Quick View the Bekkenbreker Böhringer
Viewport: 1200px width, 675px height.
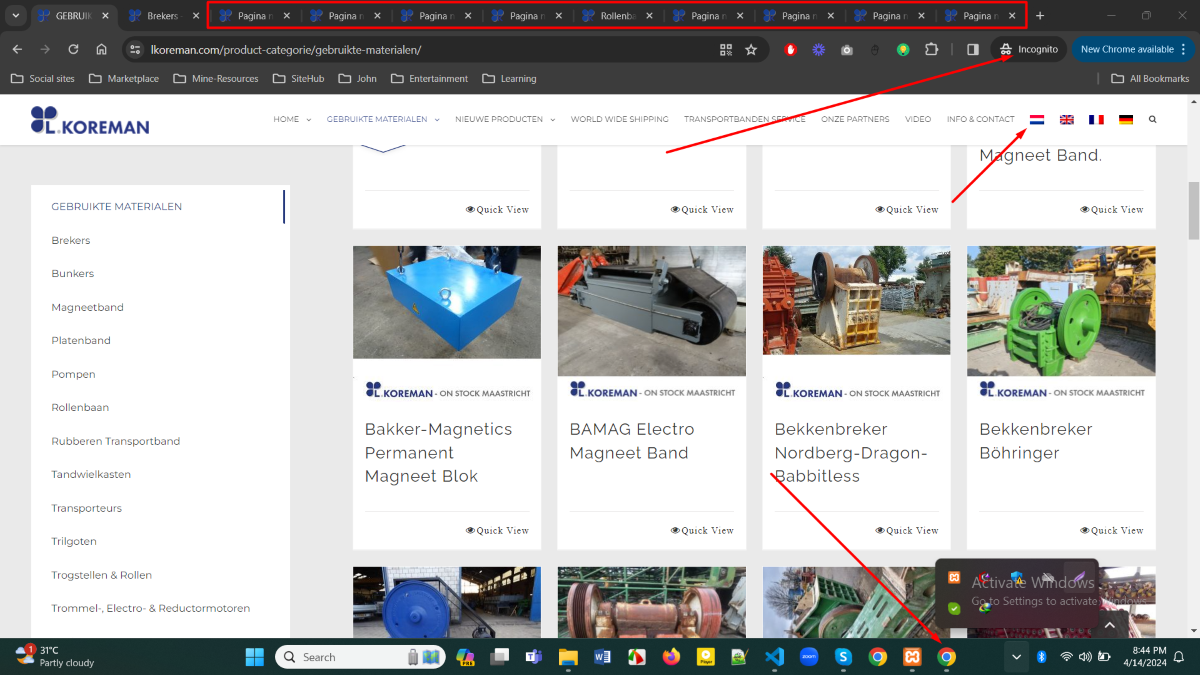point(1112,530)
